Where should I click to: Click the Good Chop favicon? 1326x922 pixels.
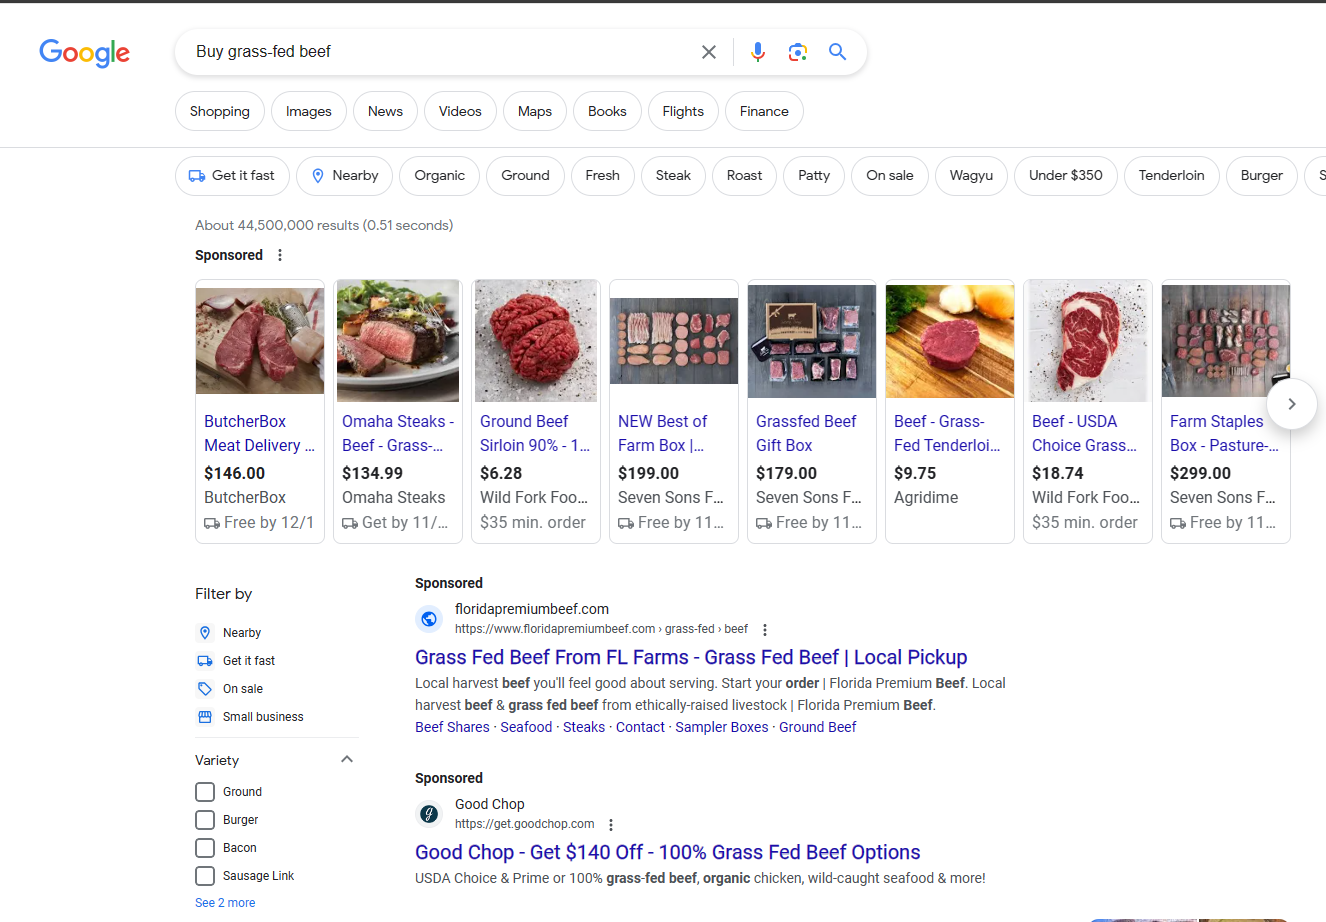tap(429, 814)
